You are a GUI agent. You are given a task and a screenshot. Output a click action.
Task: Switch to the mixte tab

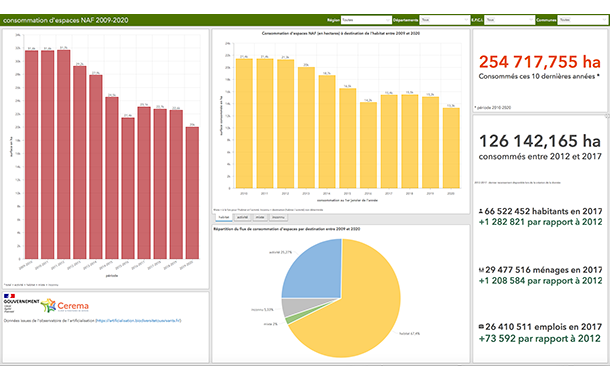(x=260, y=217)
